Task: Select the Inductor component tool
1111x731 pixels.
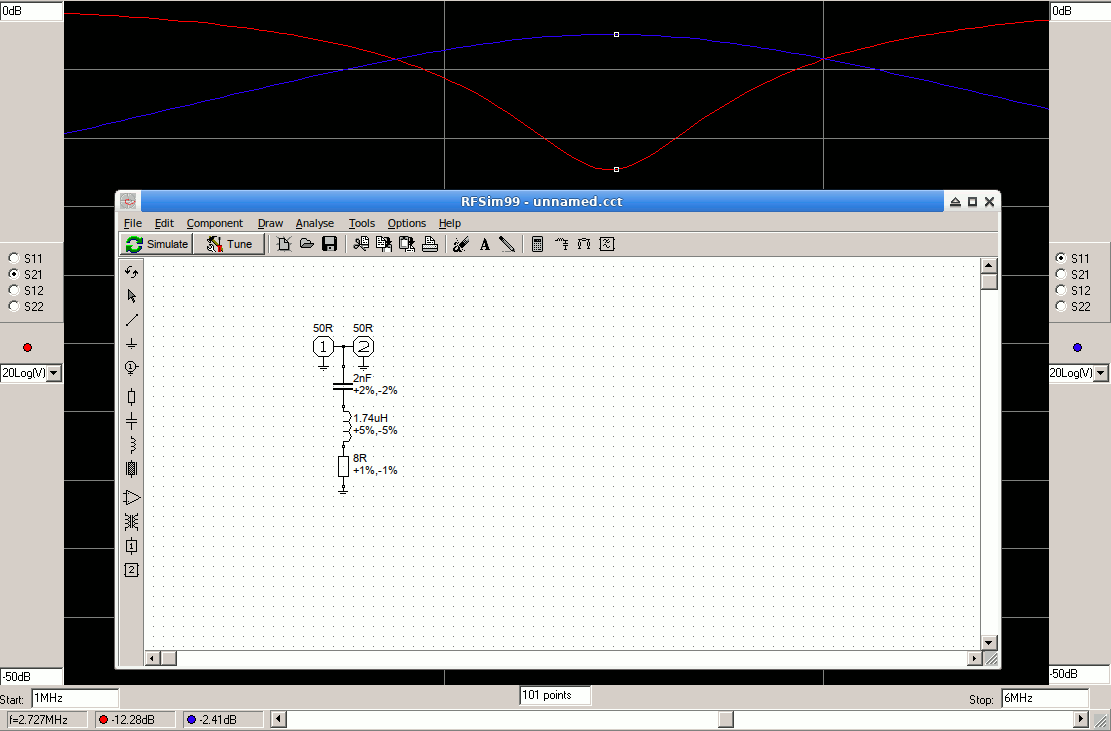Action: click(131, 445)
